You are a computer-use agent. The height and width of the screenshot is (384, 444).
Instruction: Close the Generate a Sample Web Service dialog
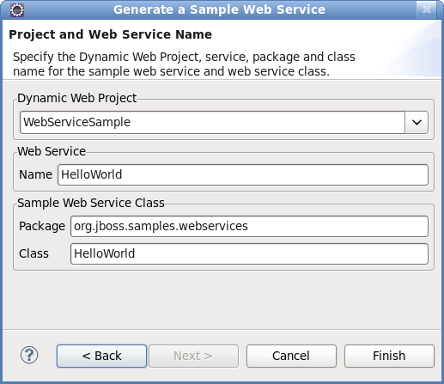tap(426, 10)
